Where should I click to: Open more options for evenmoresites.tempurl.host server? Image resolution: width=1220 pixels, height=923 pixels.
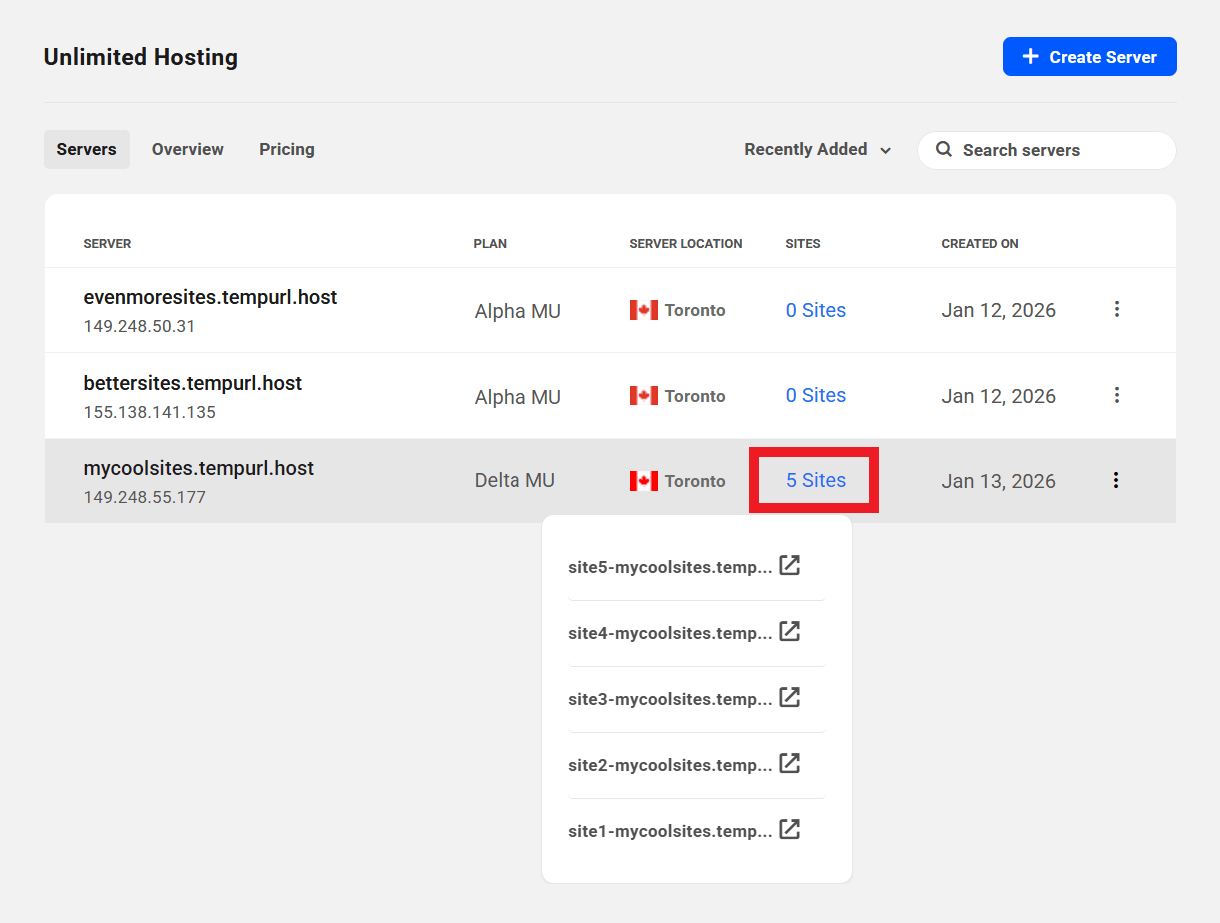(1117, 310)
